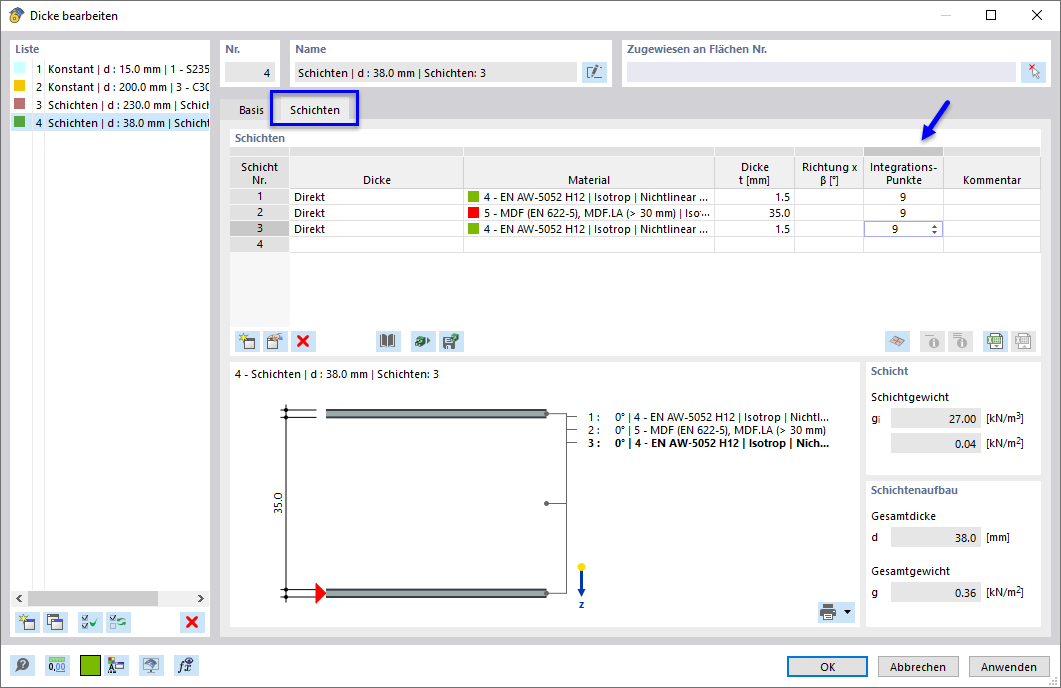Click the first greyed info icon in layers toolbar
1061x688 pixels.
(x=932, y=342)
